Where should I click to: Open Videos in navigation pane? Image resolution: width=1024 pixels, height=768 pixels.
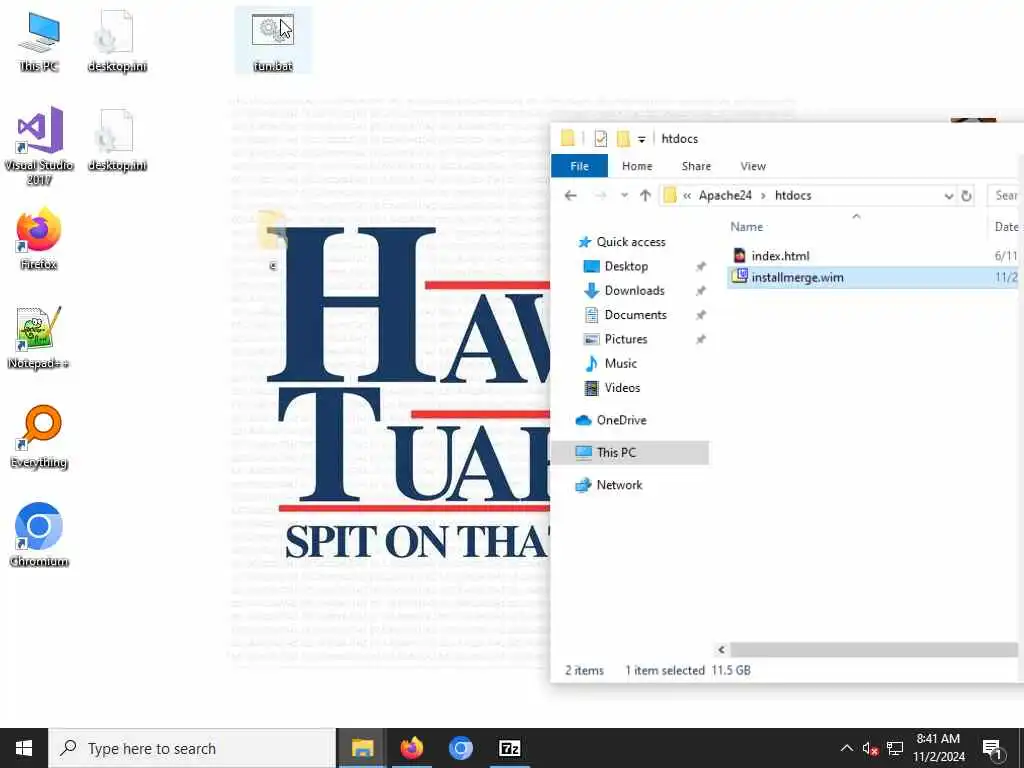coord(612,388)
